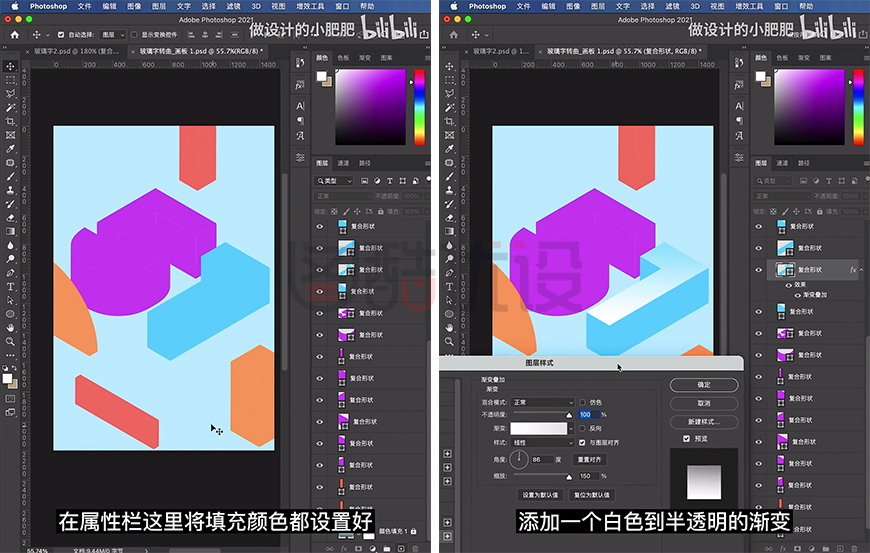Open the 文件 menu in left menu bar
Image resolution: width=870 pixels, height=553 pixels.
click(x=84, y=6)
